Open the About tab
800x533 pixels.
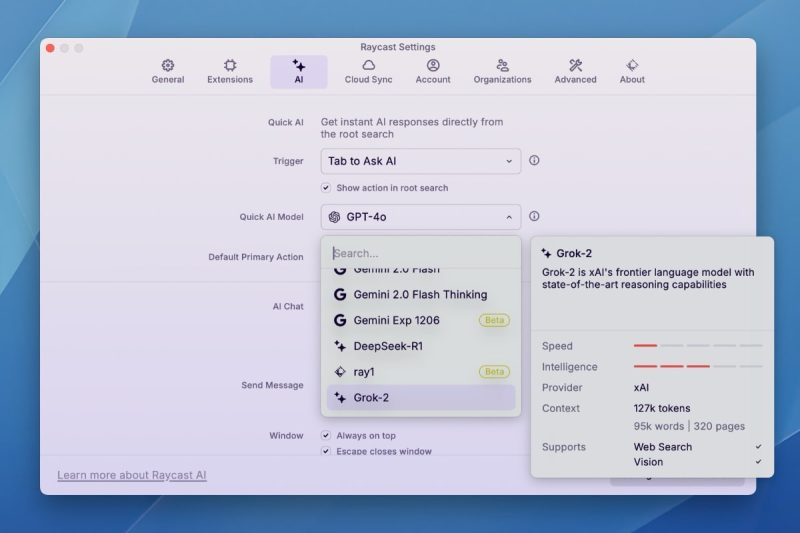pyautogui.click(x=632, y=71)
